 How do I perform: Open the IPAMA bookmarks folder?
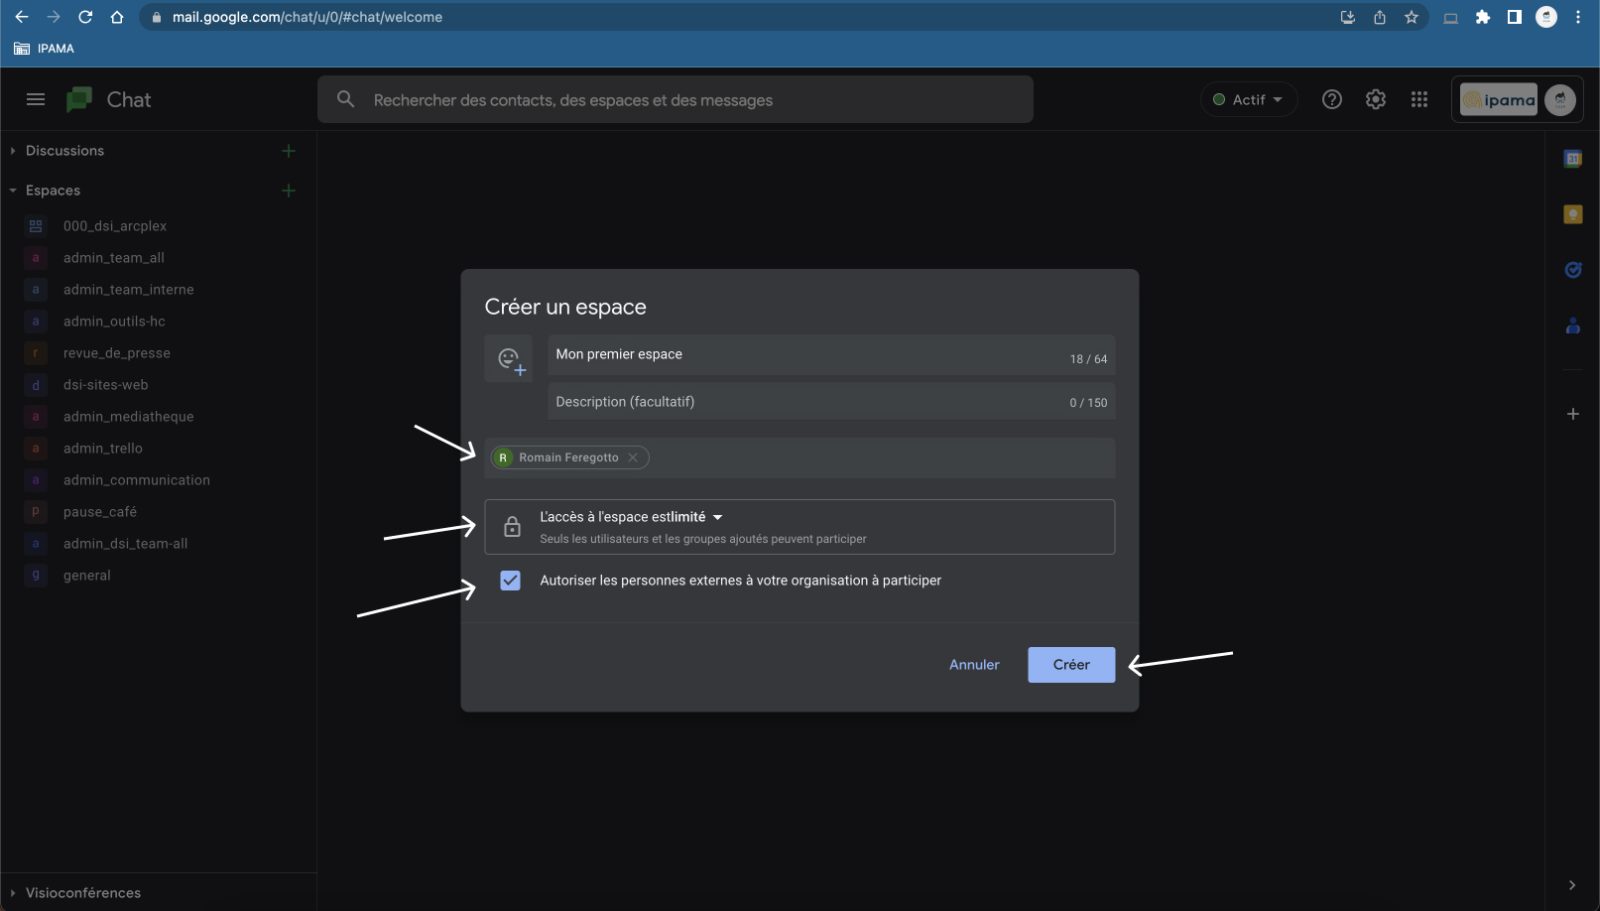point(44,48)
